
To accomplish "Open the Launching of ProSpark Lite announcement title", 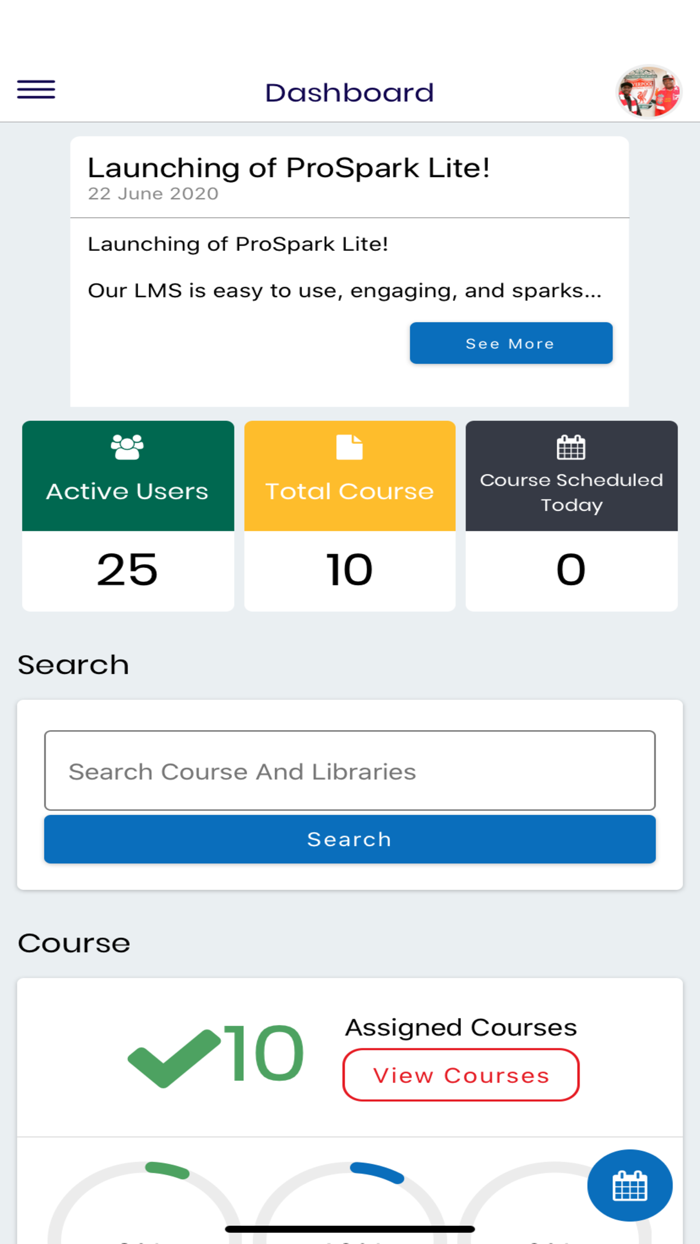I will coord(289,167).
